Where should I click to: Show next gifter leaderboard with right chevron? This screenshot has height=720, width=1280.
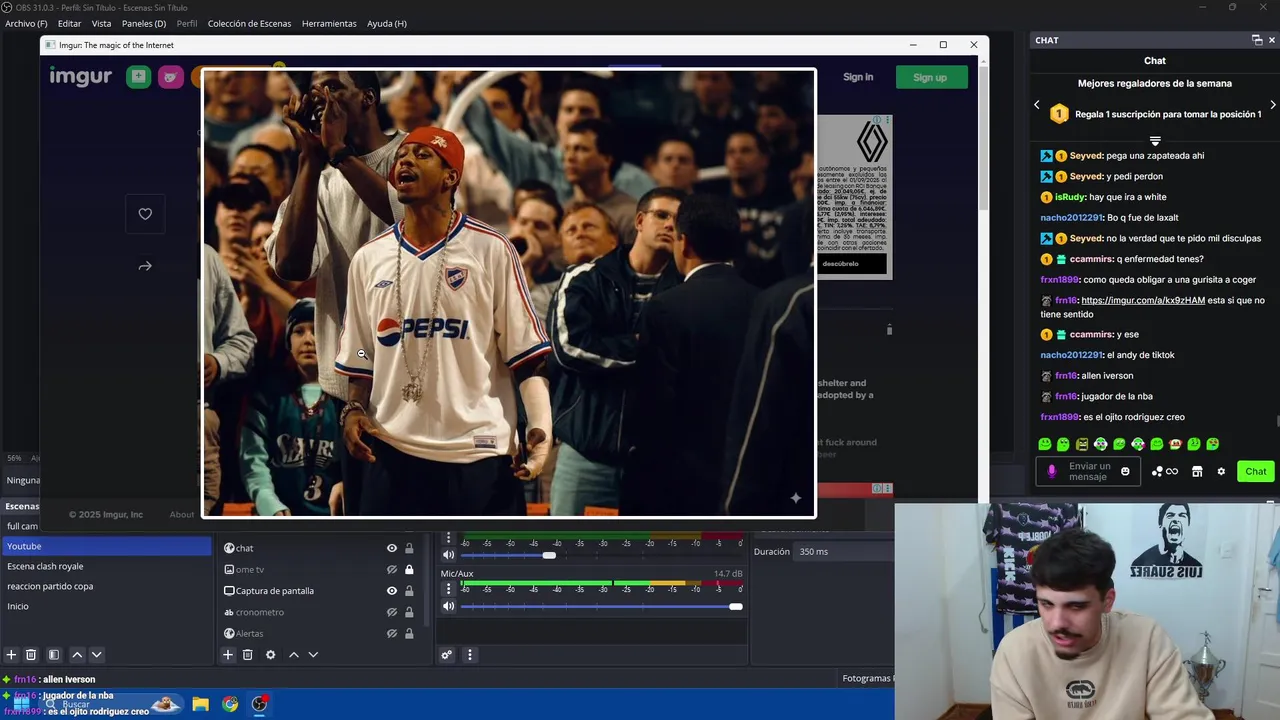tap(1272, 105)
